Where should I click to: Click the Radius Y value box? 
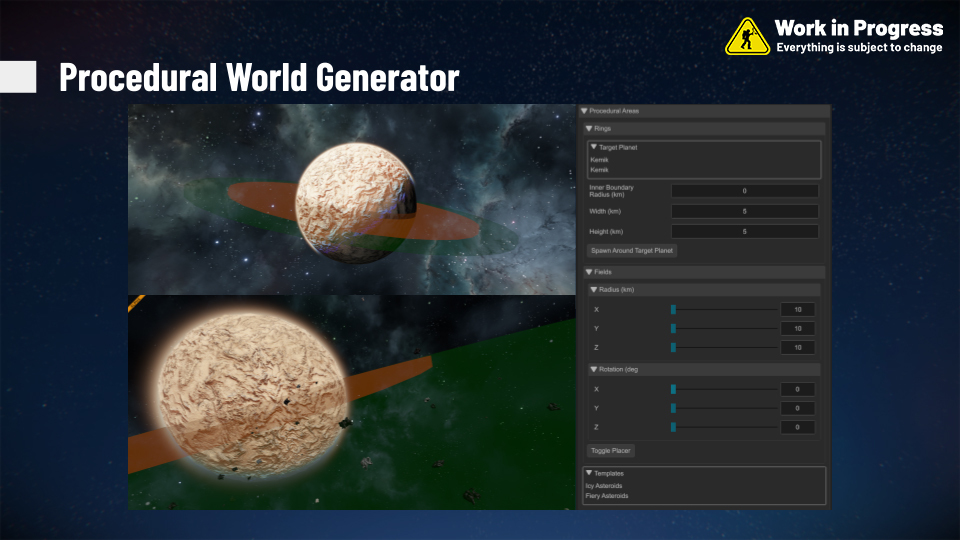(x=797, y=329)
